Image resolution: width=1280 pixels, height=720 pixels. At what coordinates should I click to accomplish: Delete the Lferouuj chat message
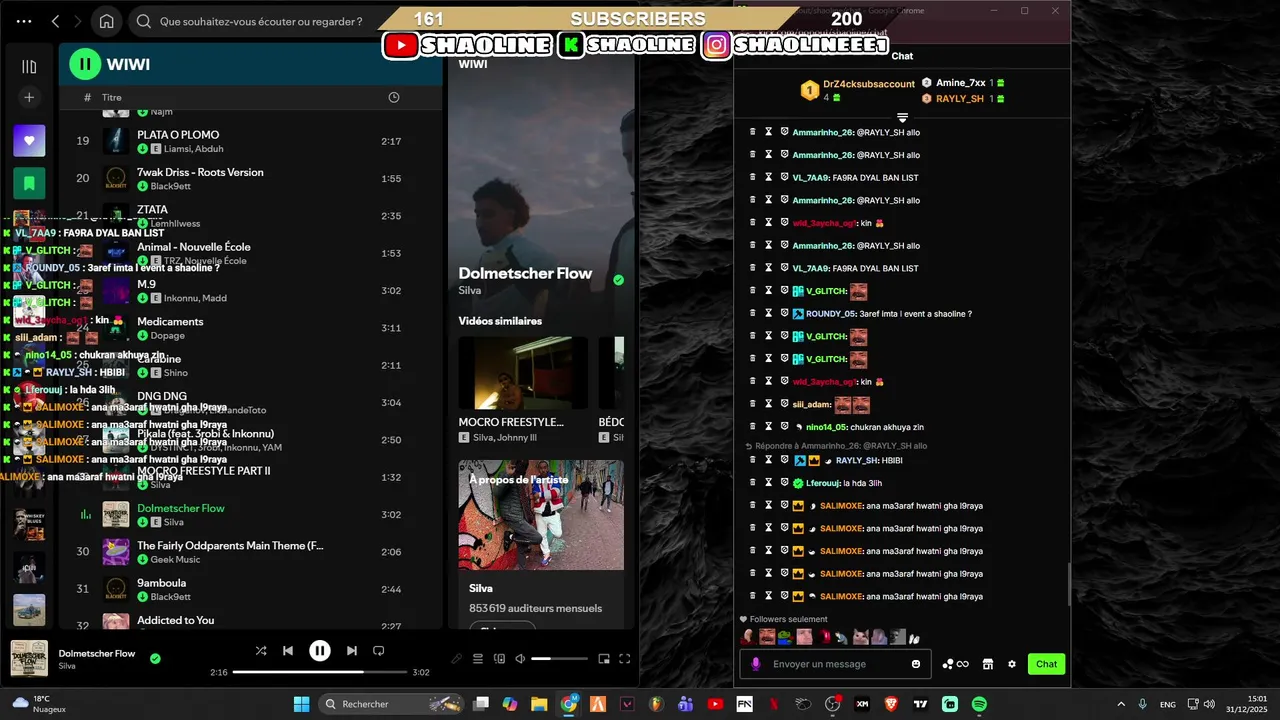753,483
